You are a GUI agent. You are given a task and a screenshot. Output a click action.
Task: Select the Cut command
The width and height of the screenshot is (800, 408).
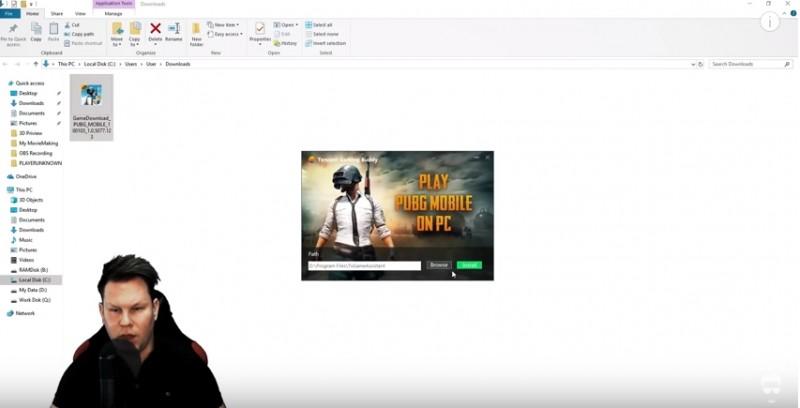(72, 24)
